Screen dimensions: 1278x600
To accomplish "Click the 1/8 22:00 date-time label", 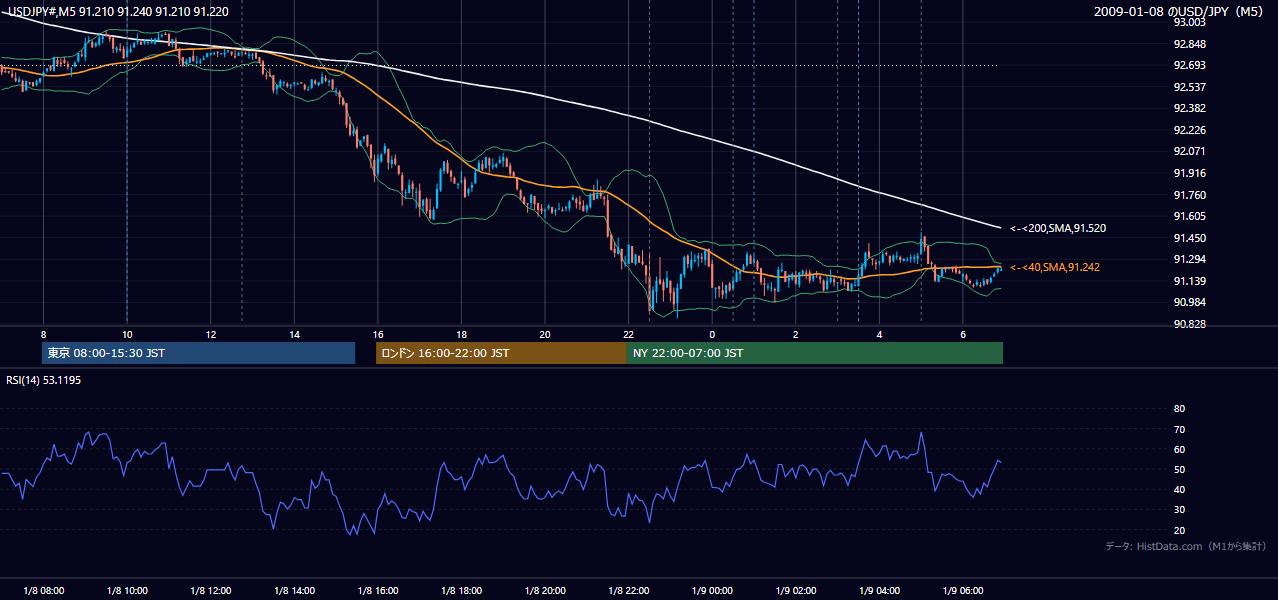I will click(628, 591).
